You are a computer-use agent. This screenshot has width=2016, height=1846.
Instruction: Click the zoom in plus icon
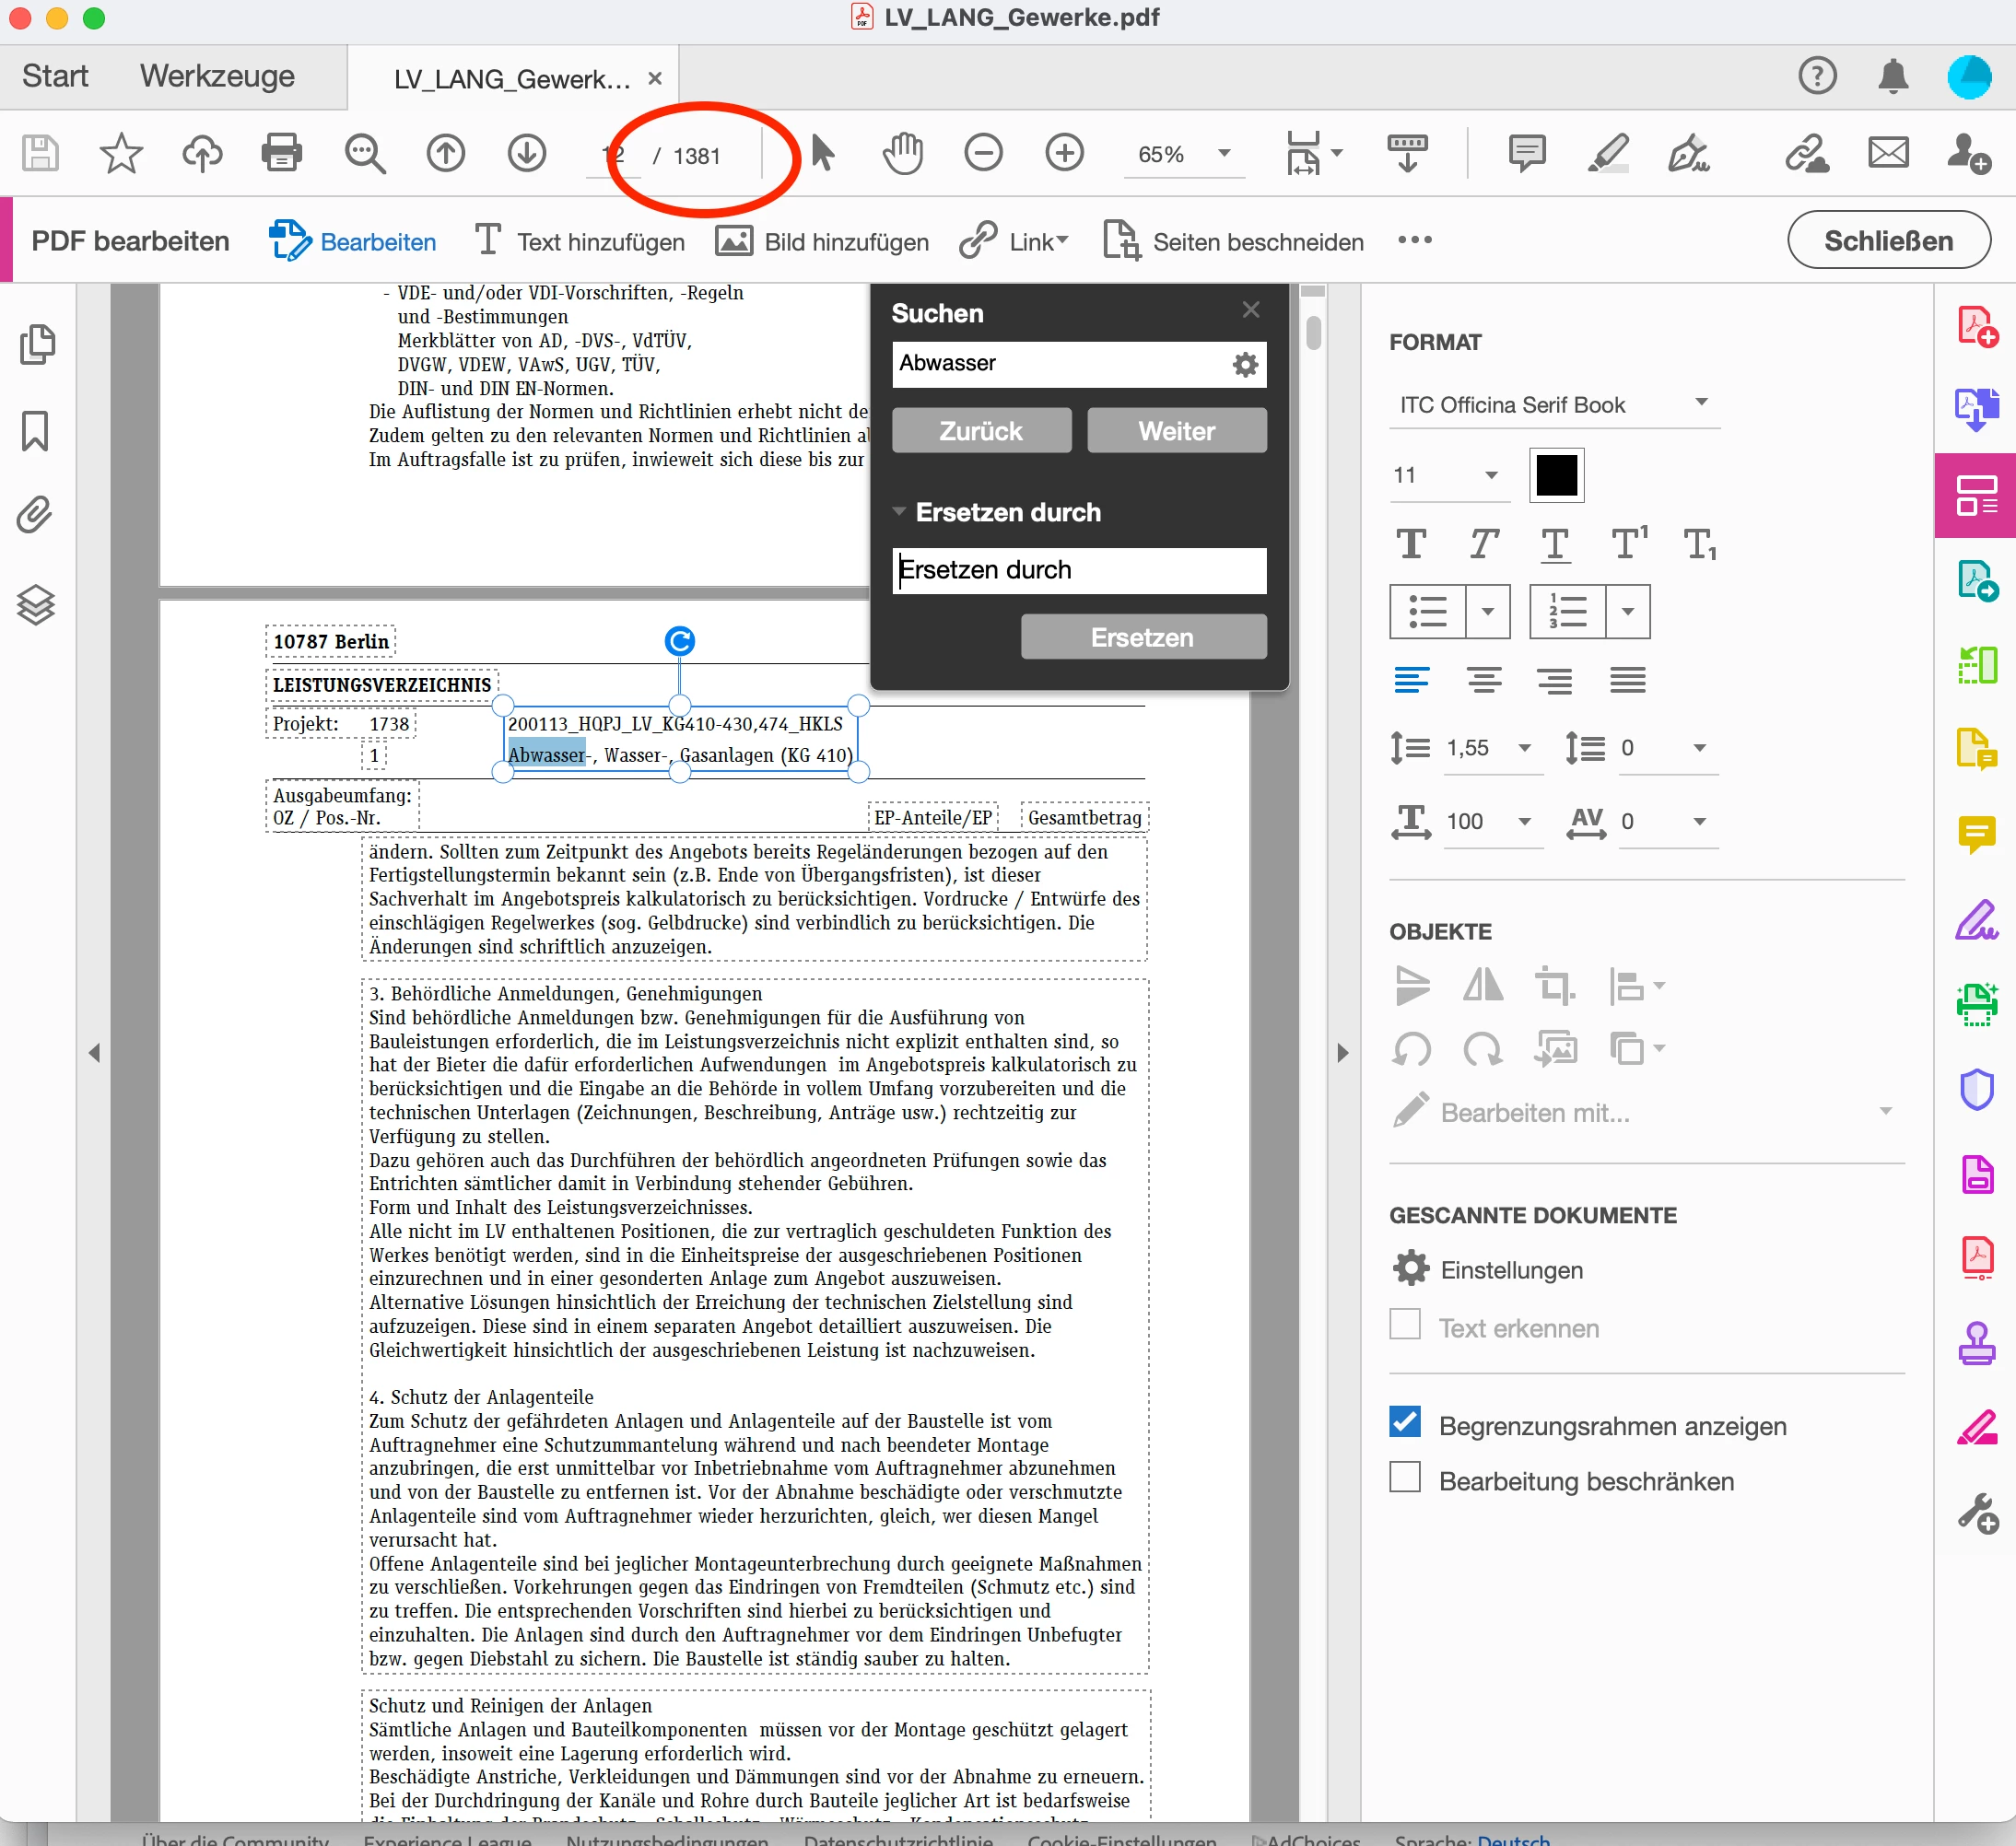click(x=1064, y=153)
